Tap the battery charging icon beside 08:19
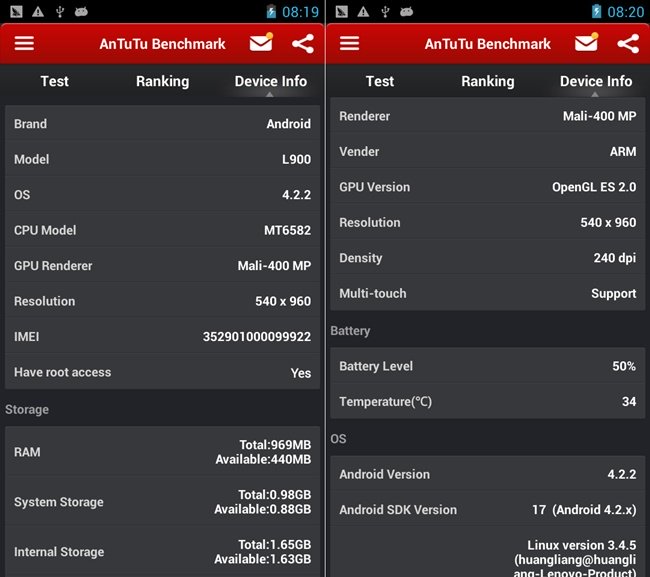 [271, 12]
